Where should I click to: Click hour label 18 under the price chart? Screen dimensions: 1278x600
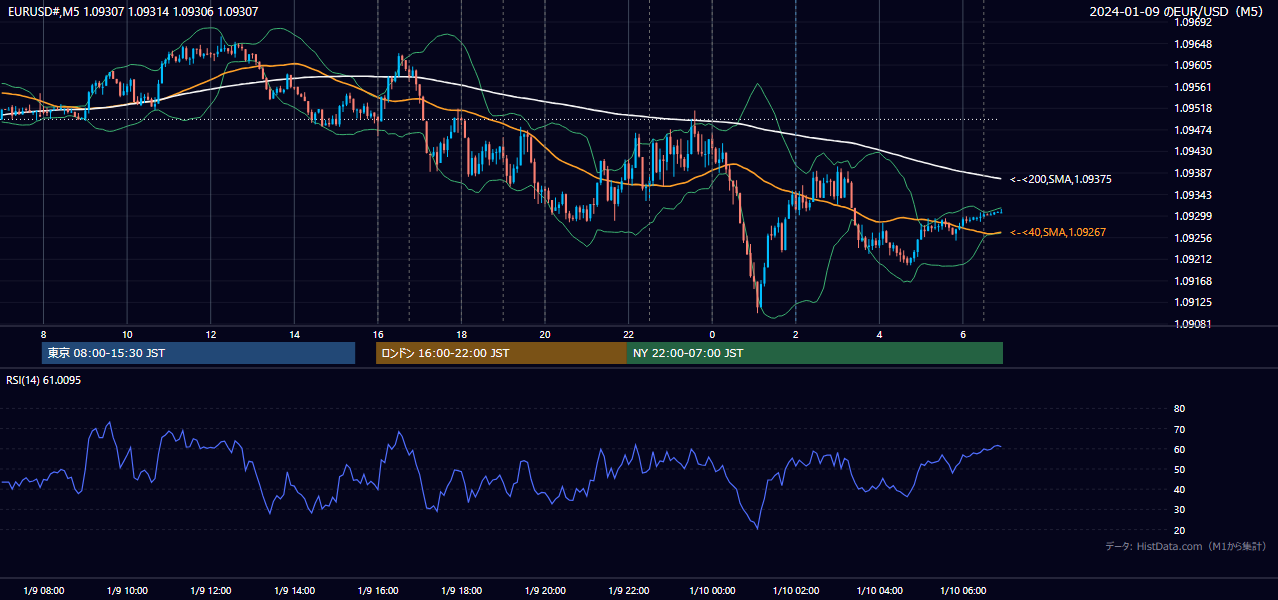(x=461, y=334)
